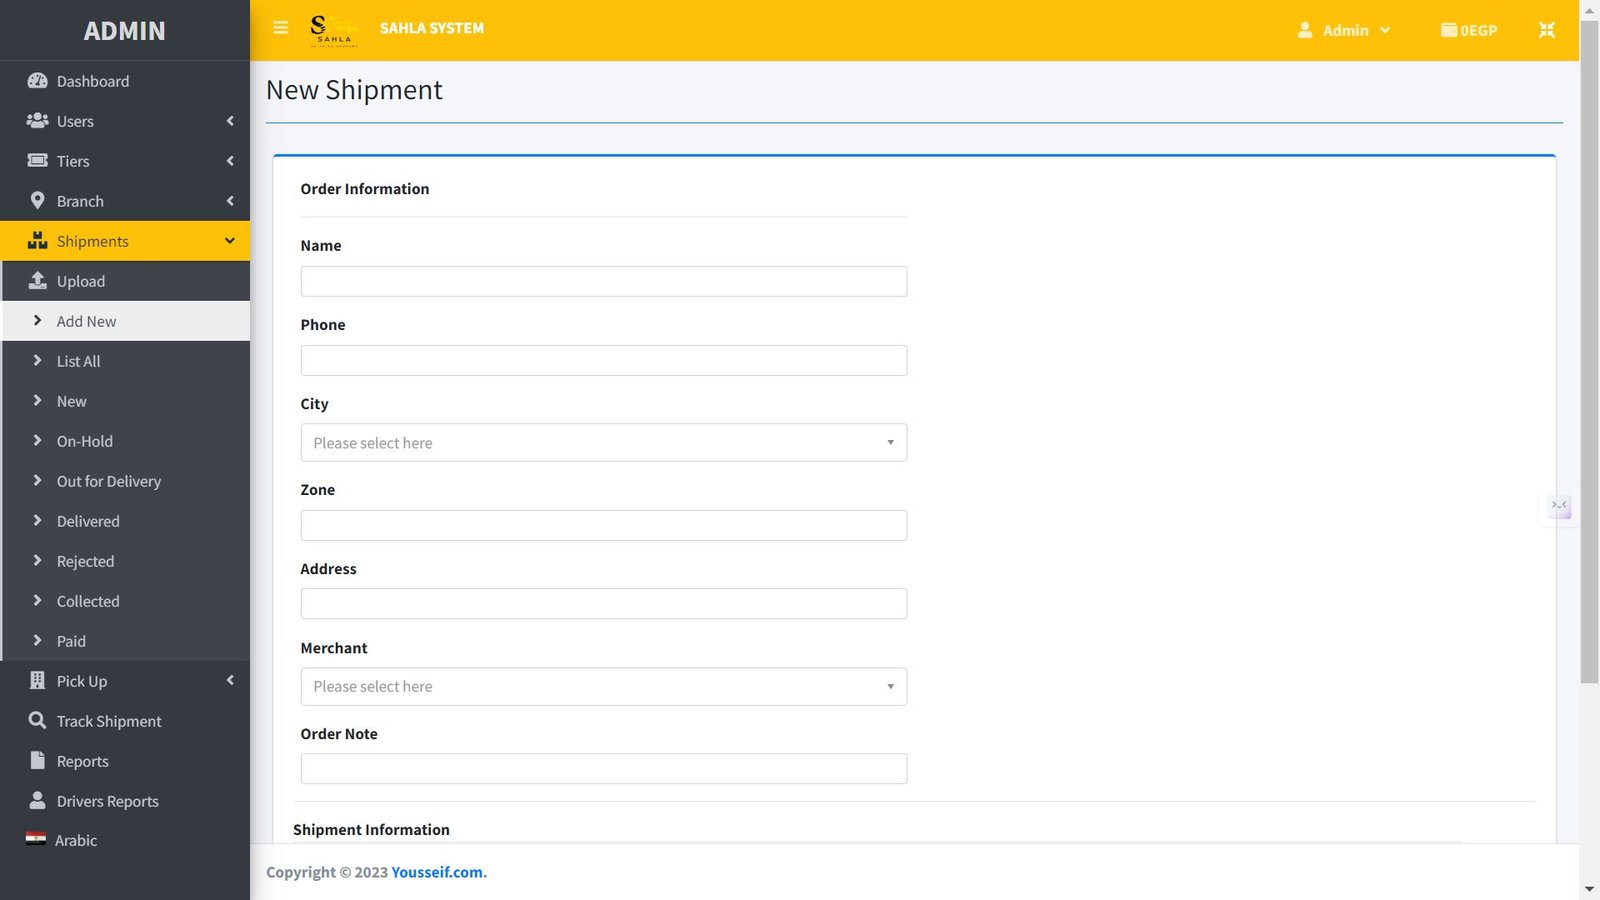Click the Shipments boxes icon

(37, 241)
